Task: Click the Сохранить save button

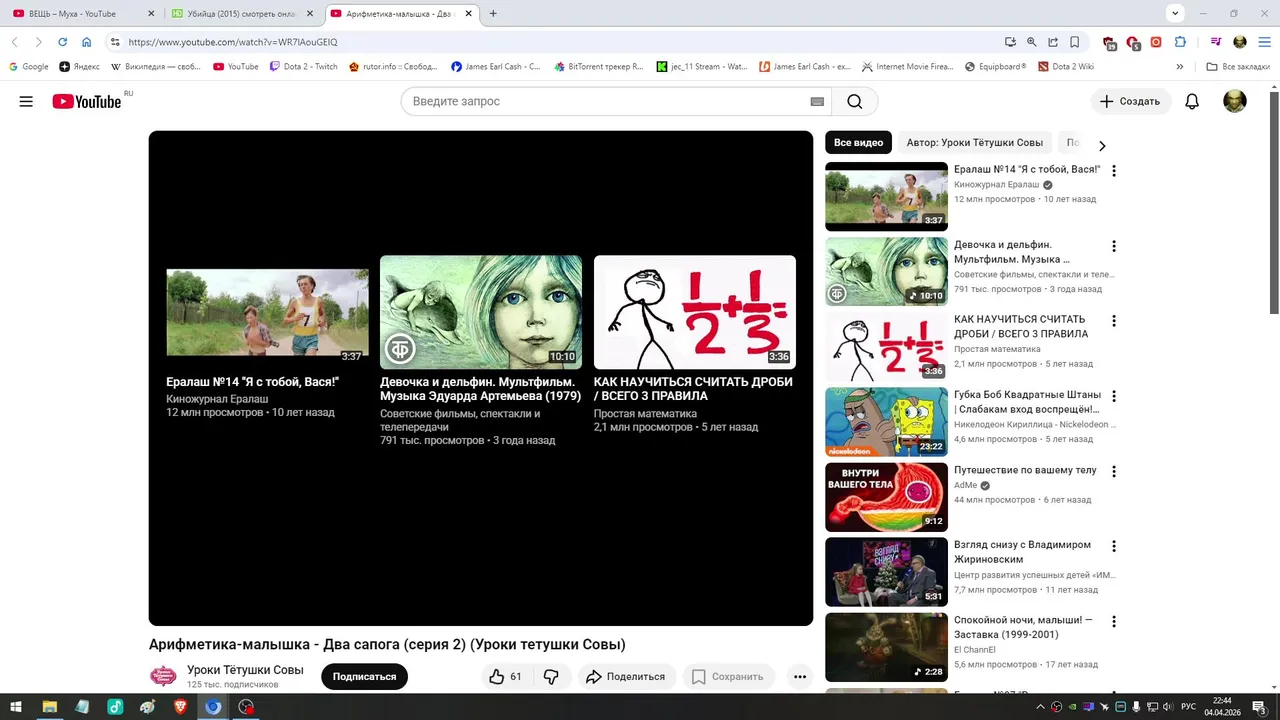Action: coord(729,677)
